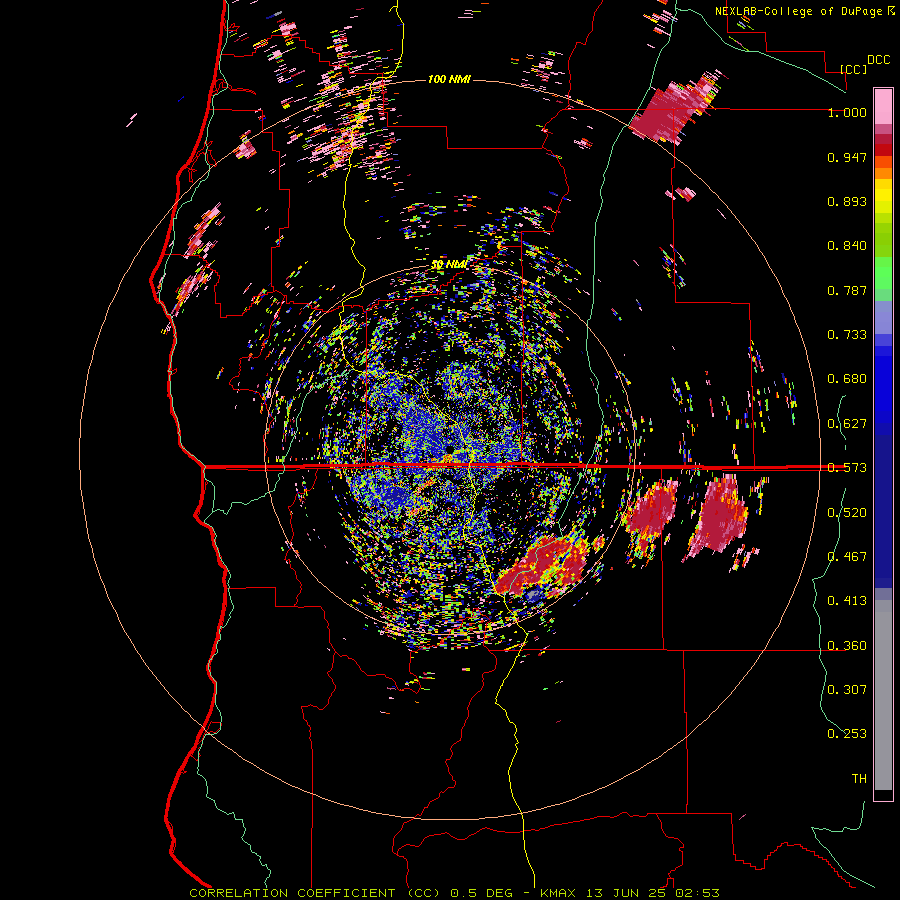
Task: Click the KMAX station identifier
Action: click(x=557, y=893)
